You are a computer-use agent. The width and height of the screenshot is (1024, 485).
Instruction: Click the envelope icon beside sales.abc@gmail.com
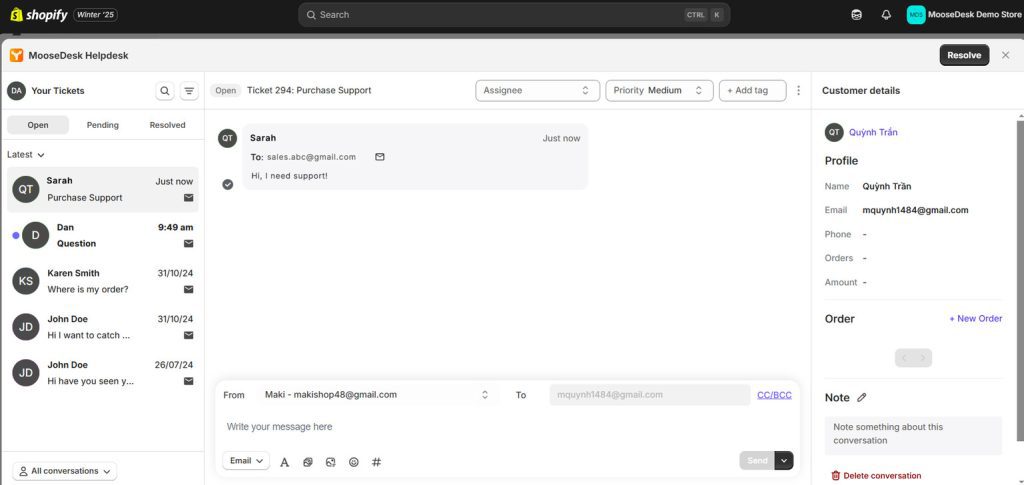coord(379,157)
